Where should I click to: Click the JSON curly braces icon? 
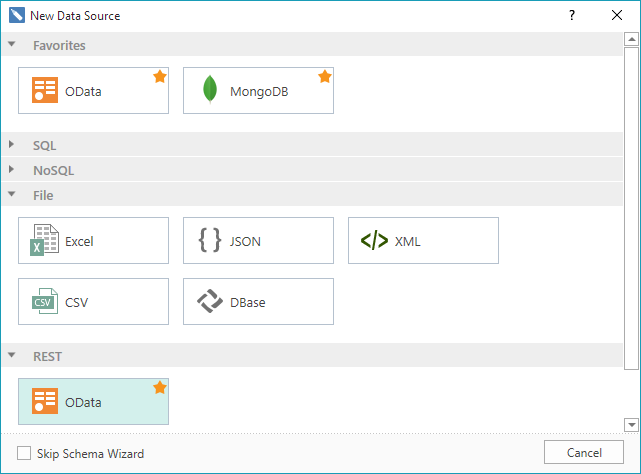click(210, 240)
